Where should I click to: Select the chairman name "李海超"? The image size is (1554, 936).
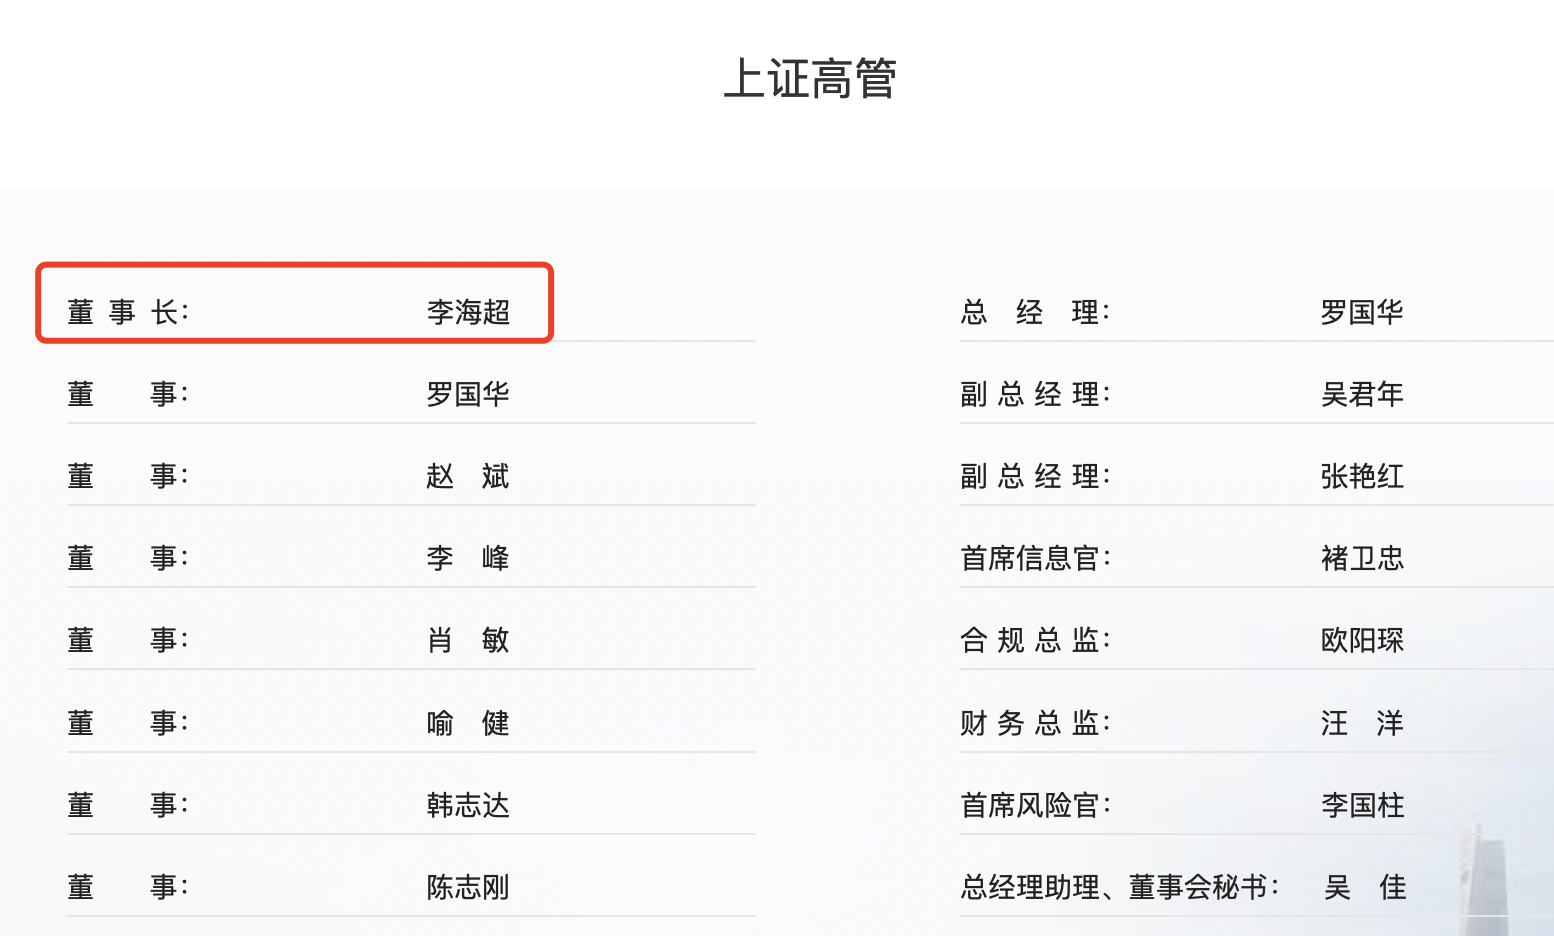click(468, 312)
